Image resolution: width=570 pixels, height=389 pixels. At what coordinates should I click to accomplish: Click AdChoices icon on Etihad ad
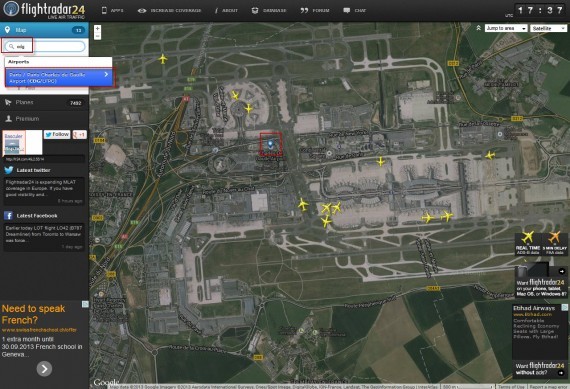(565, 308)
